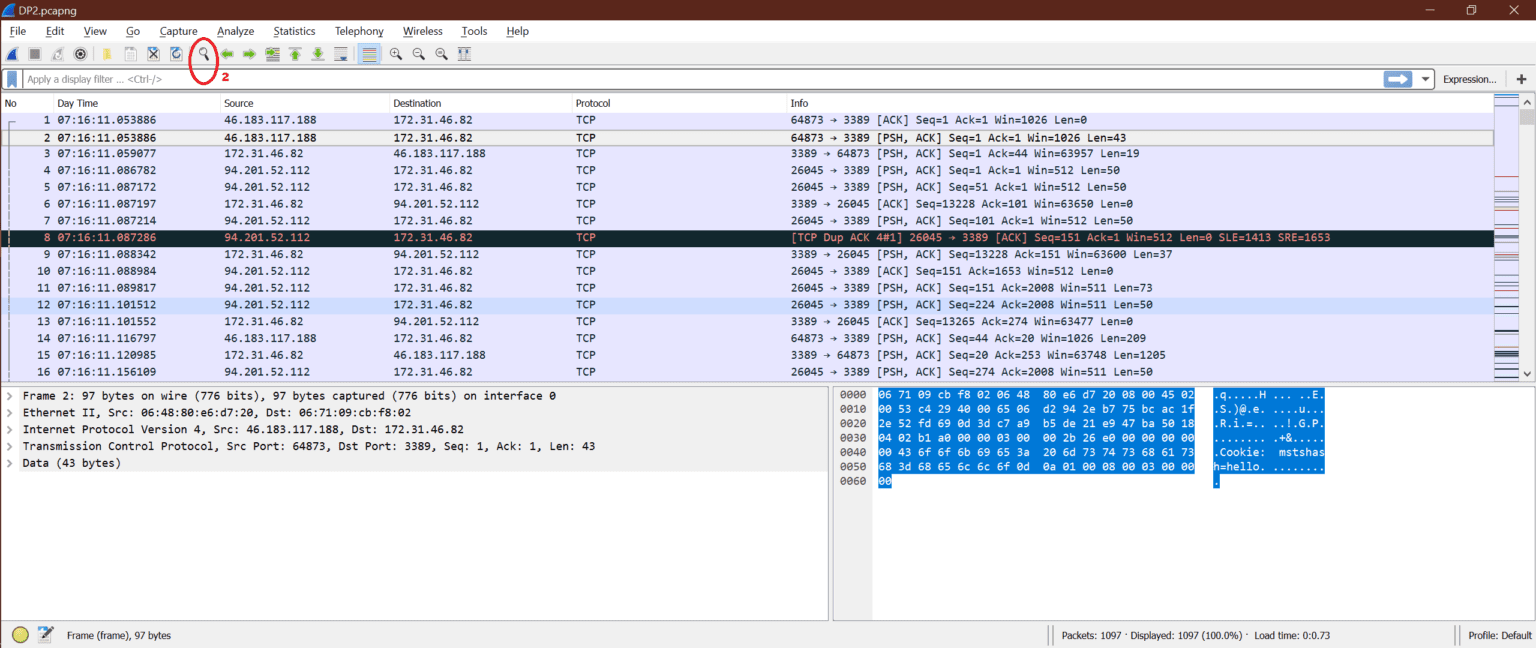Open the Statistics menu
1536x648 pixels.
pos(294,31)
